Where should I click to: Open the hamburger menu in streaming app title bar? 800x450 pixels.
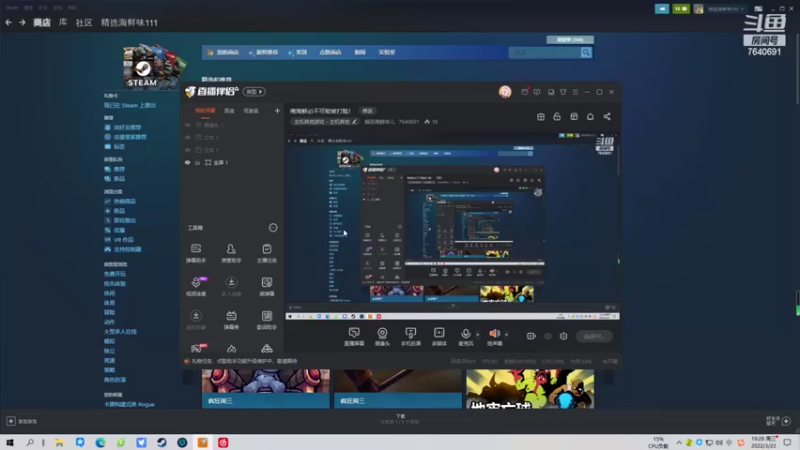click(575, 92)
